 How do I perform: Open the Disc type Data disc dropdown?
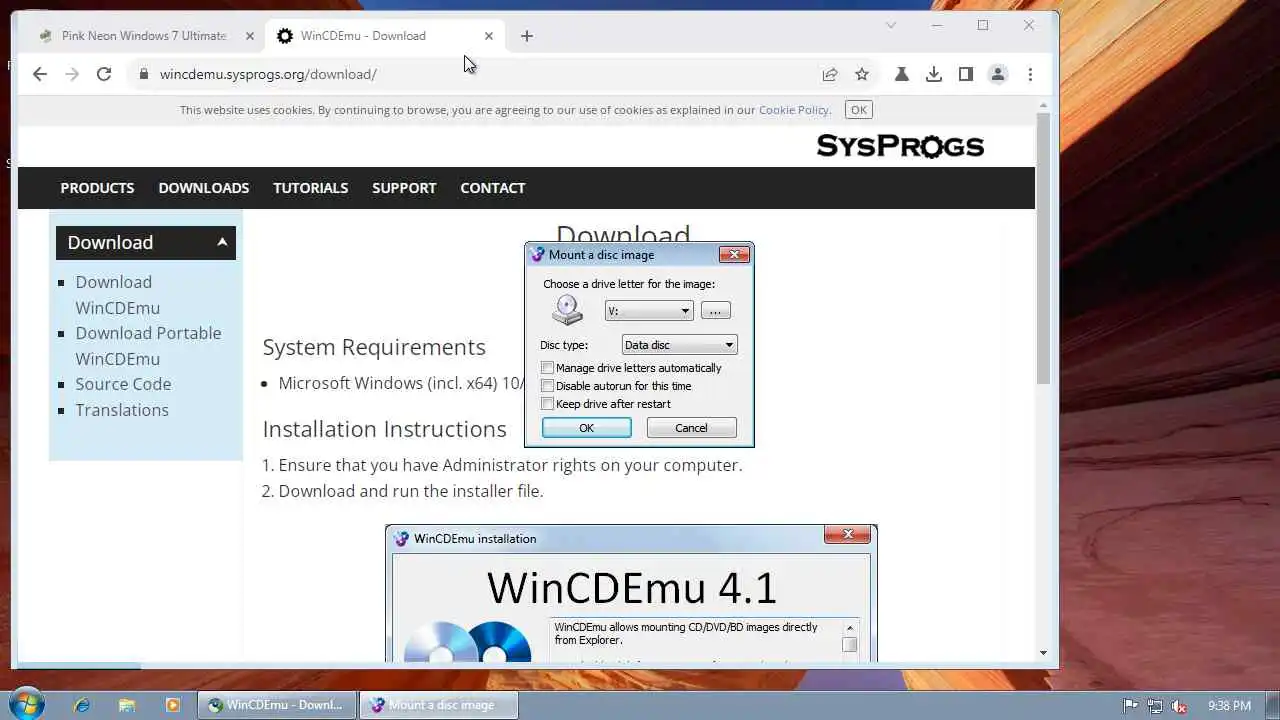point(679,345)
